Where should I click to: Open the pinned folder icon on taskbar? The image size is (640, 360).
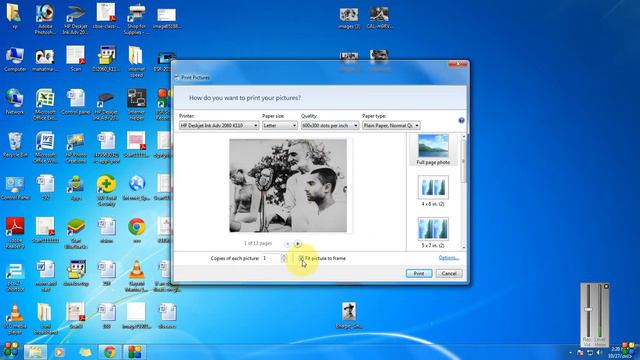pyautogui.click(x=85, y=352)
